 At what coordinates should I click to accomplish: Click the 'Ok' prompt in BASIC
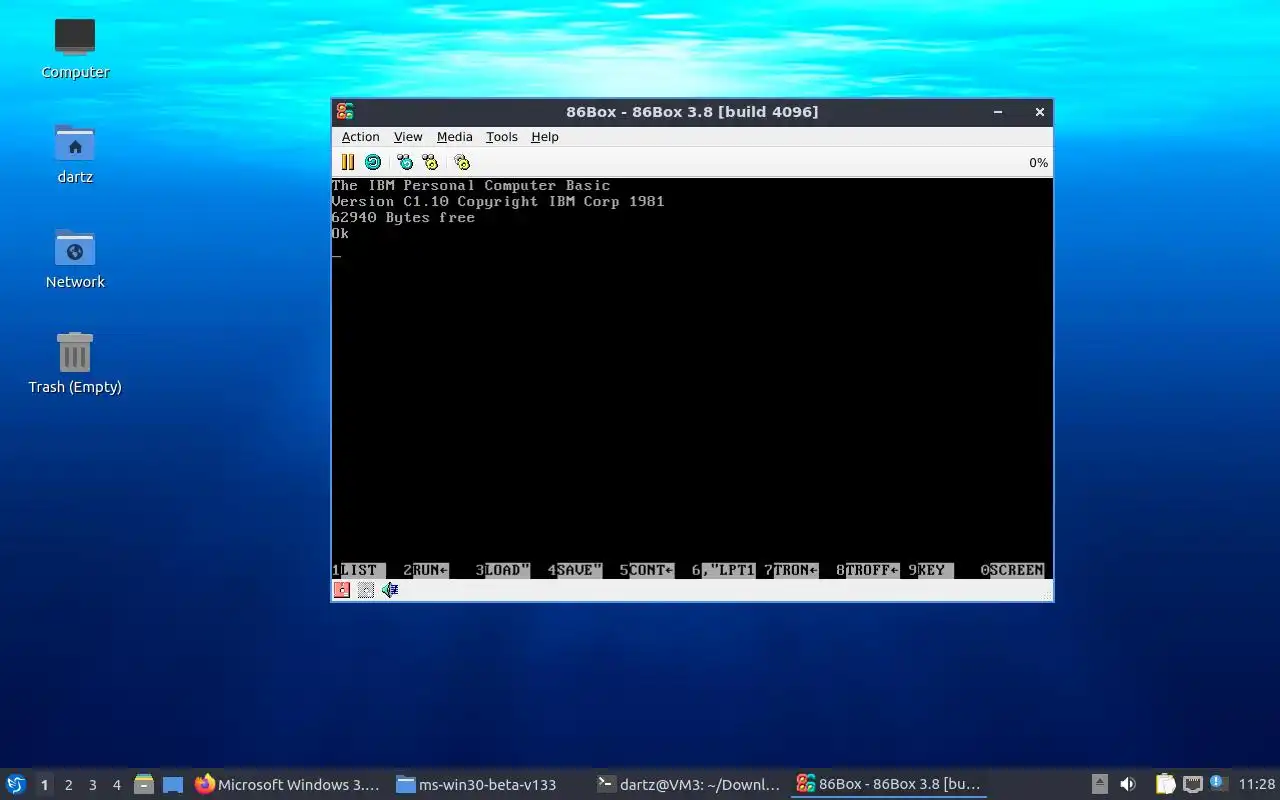pos(340,233)
